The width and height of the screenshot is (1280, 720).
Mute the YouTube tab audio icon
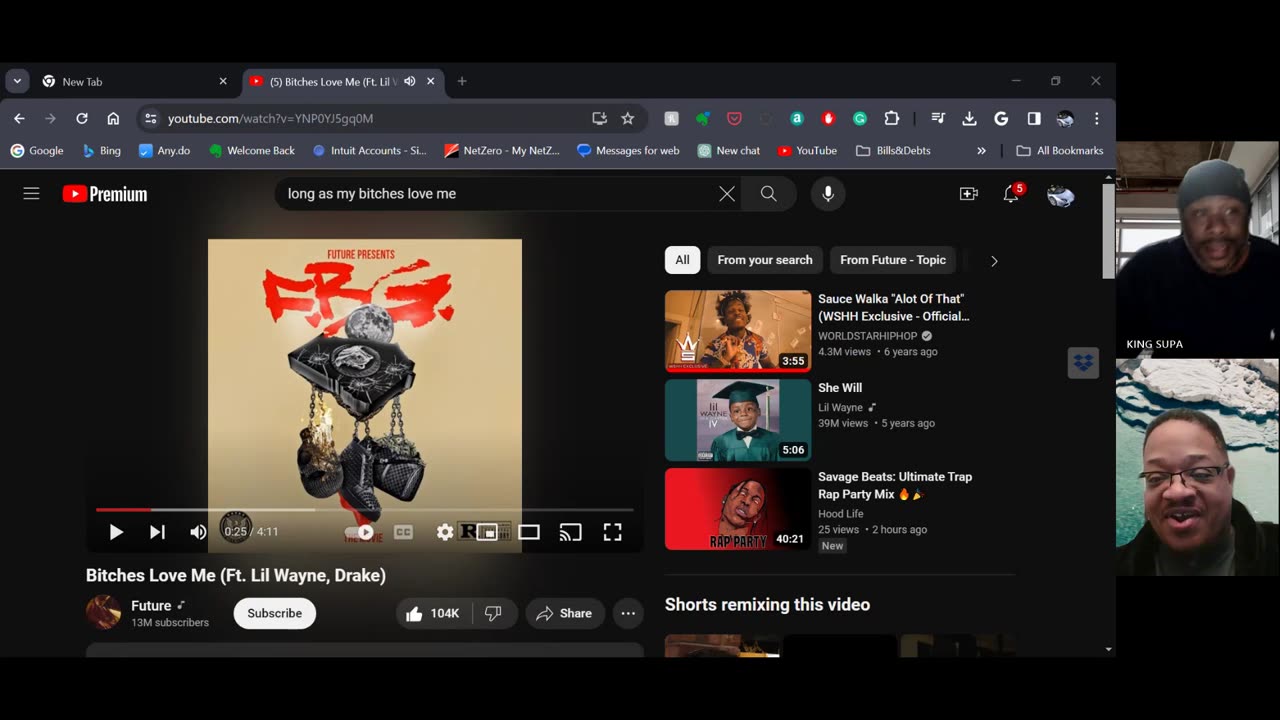click(410, 82)
